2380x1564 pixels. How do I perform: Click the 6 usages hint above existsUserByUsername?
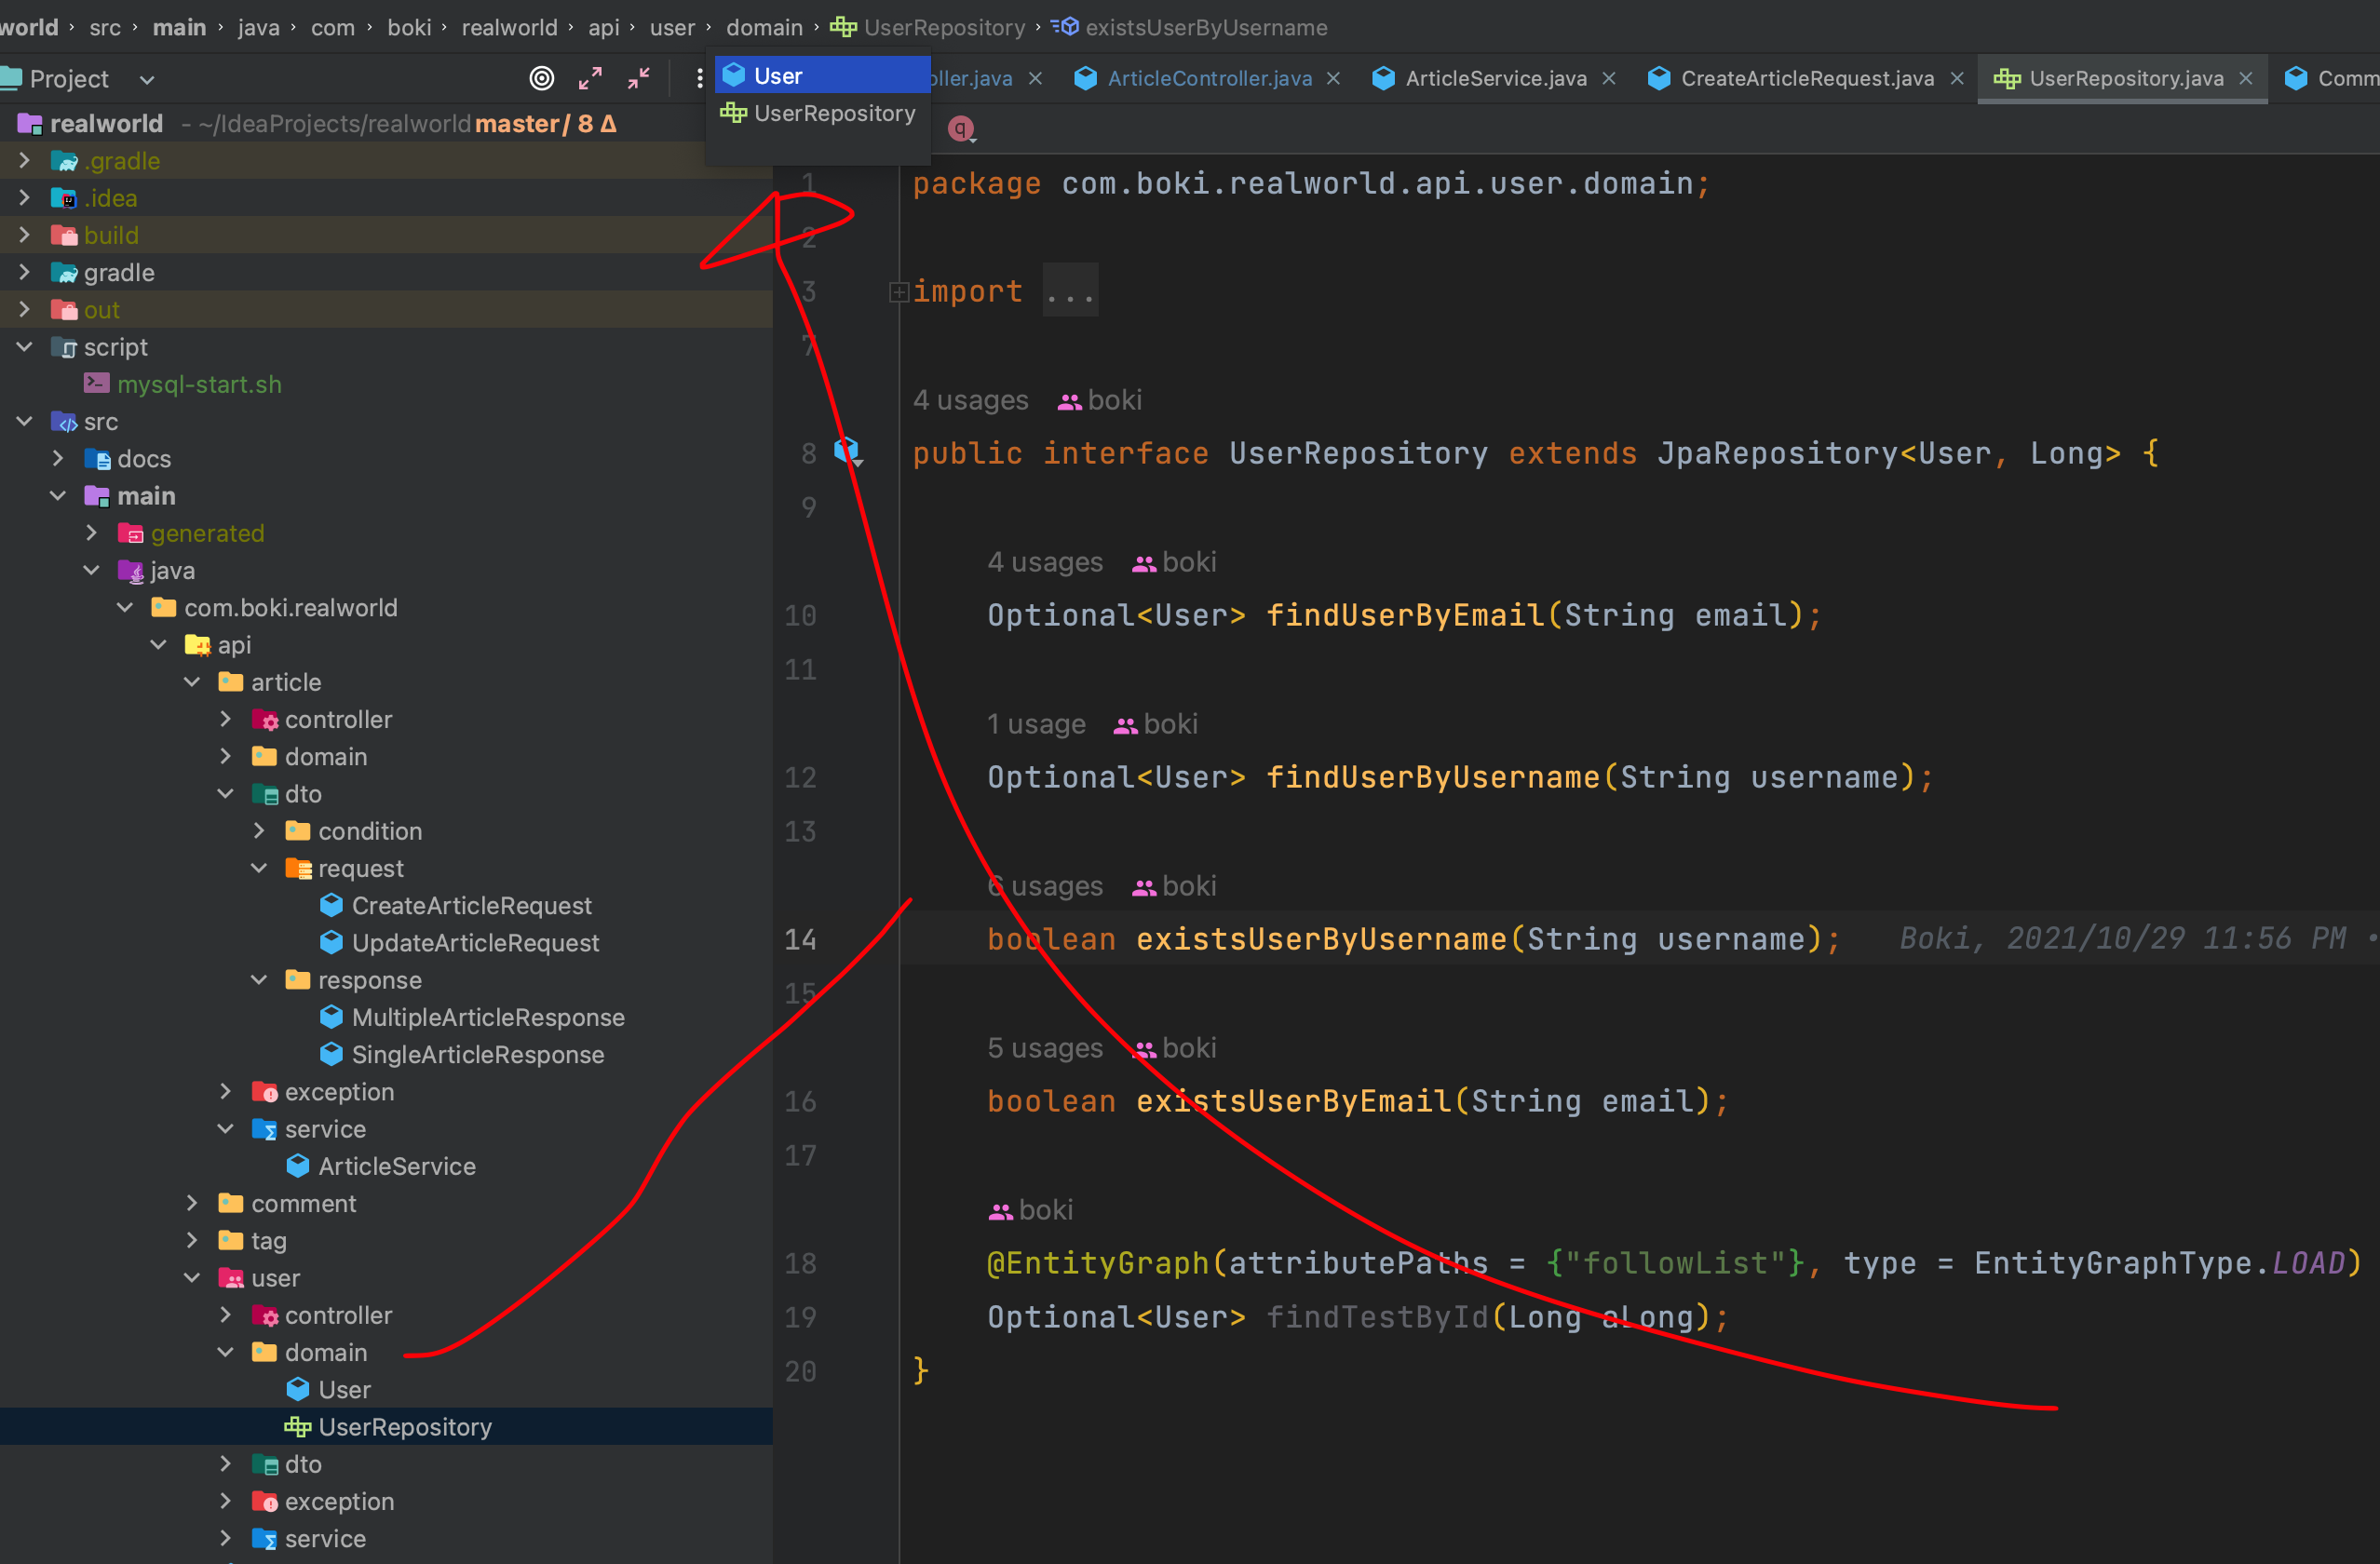pyautogui.click(x=1044, y=886)
